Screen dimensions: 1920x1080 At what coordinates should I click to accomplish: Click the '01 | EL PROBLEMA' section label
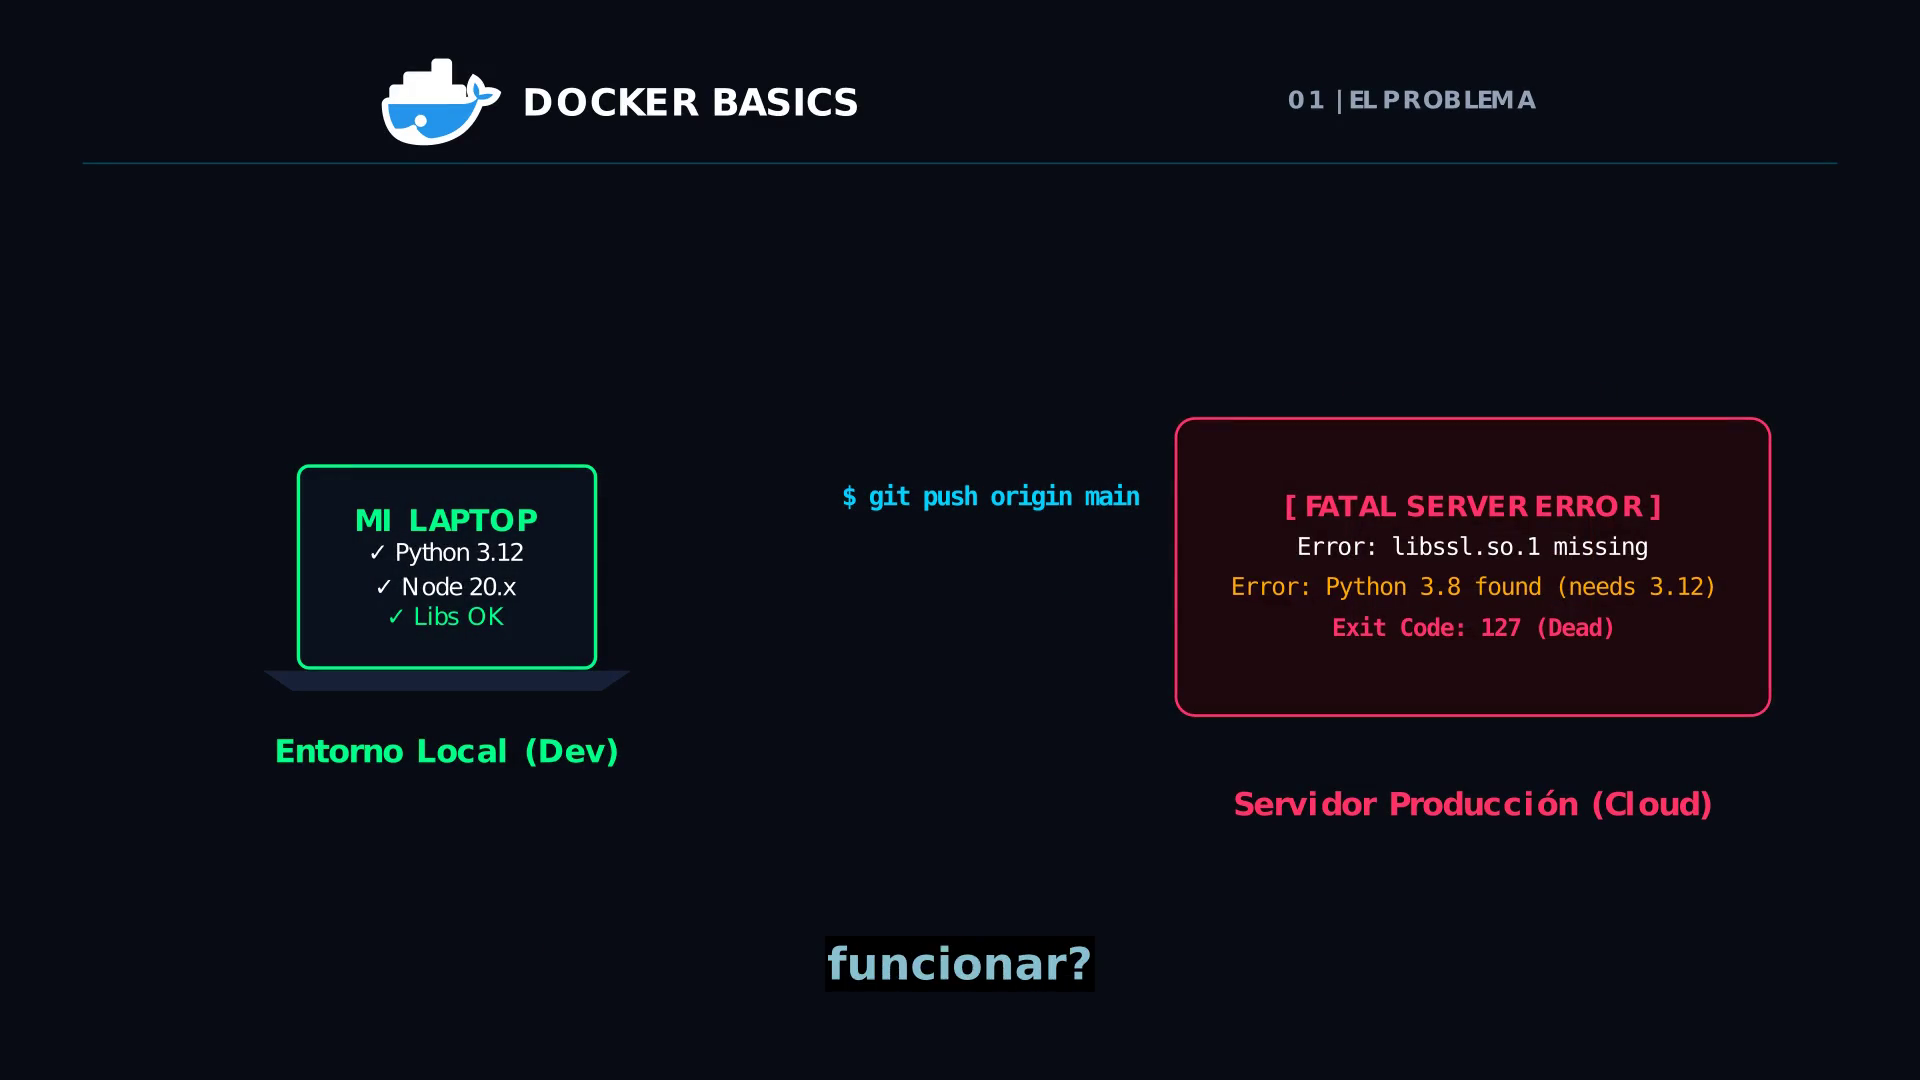point(1411,100)
